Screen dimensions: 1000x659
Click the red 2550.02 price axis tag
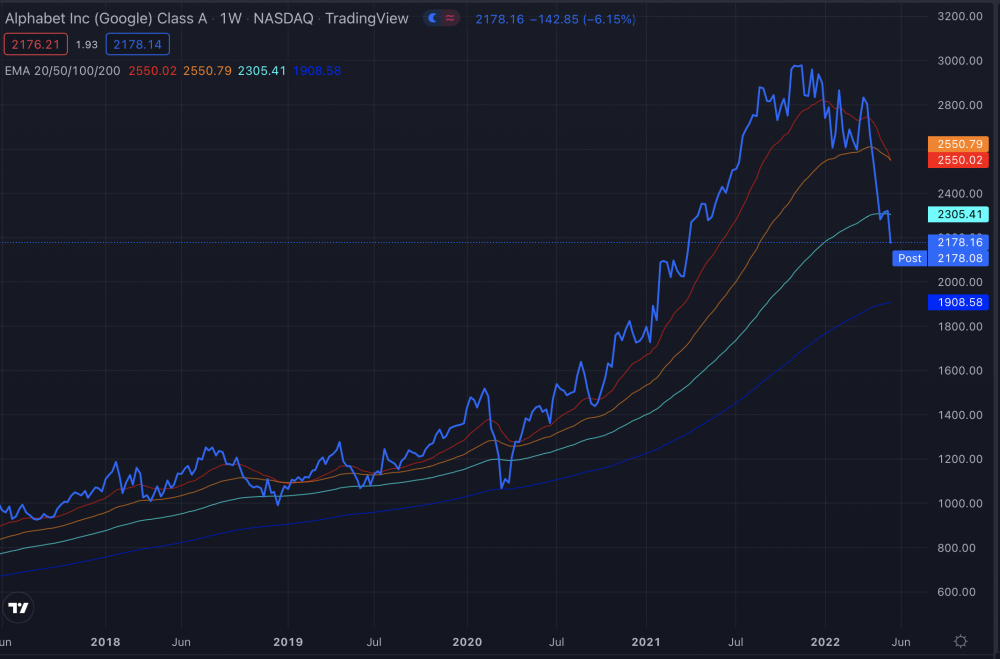click(958, 160)
